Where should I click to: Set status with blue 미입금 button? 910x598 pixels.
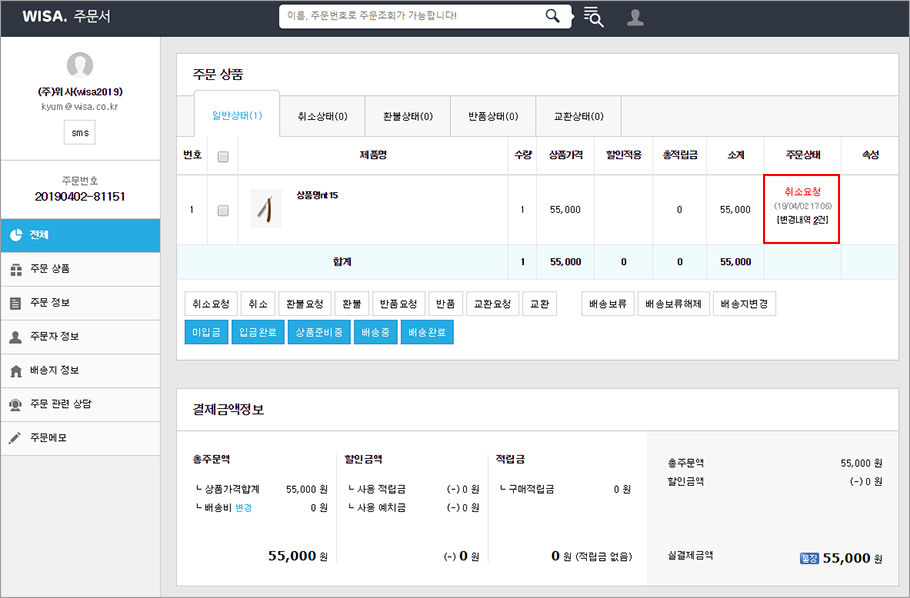(x=206, y=332)
